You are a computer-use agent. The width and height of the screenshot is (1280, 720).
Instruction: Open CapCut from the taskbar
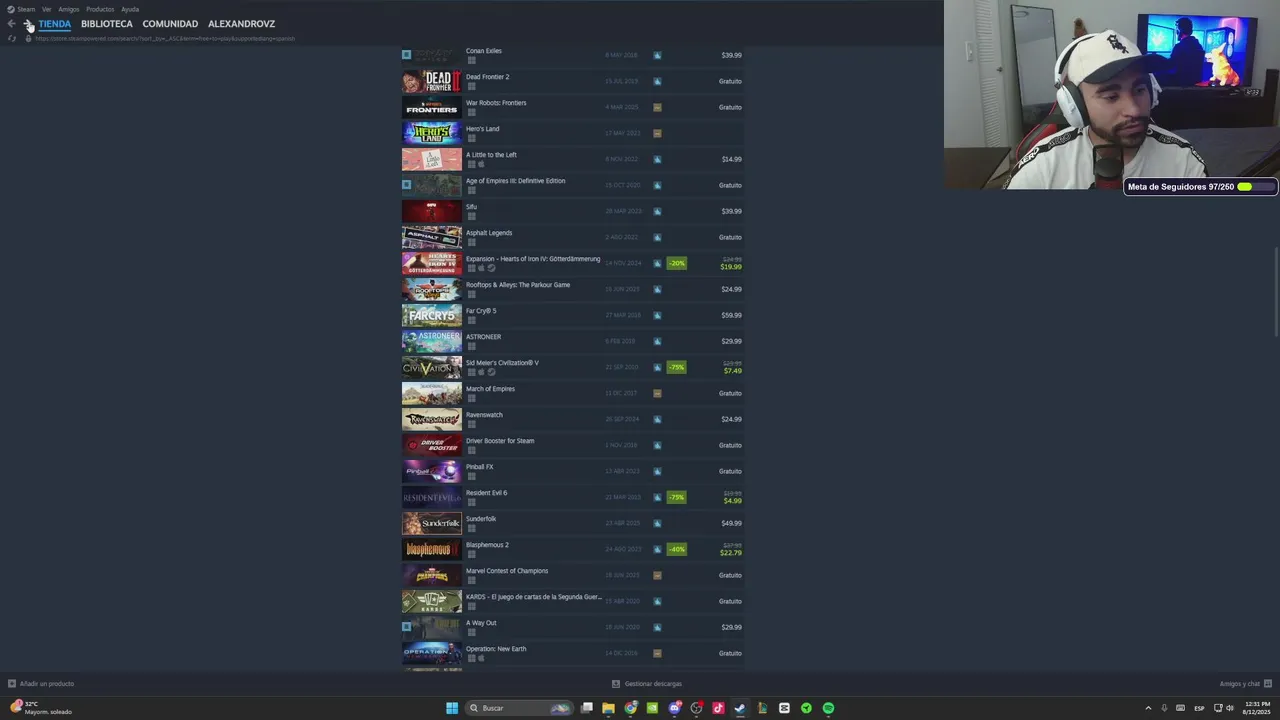coord(784,708)
